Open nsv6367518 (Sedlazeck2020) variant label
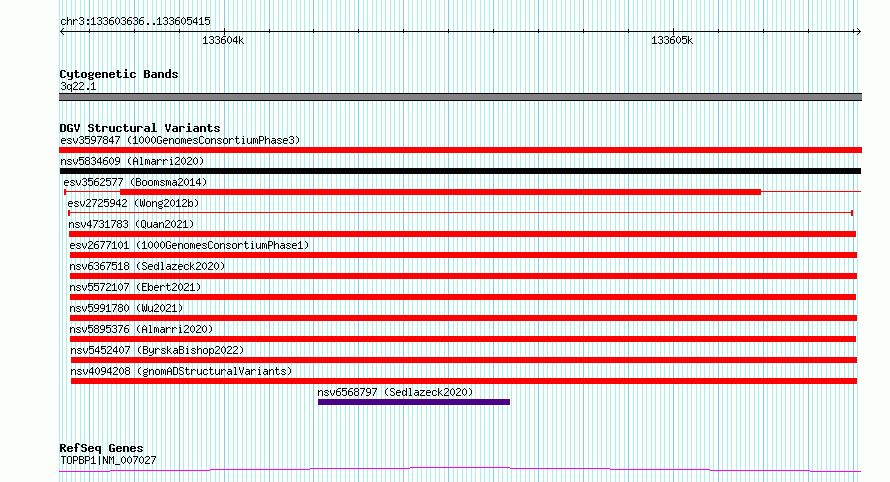The width and height of the screenshot is (890, 482). [147, 266]
